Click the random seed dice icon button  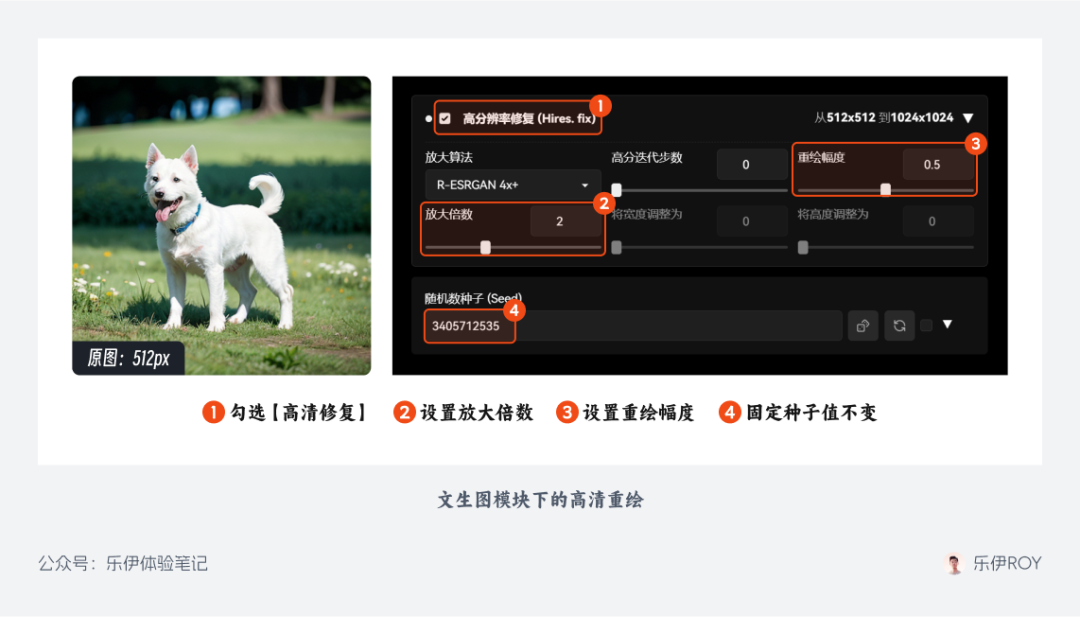863,325
